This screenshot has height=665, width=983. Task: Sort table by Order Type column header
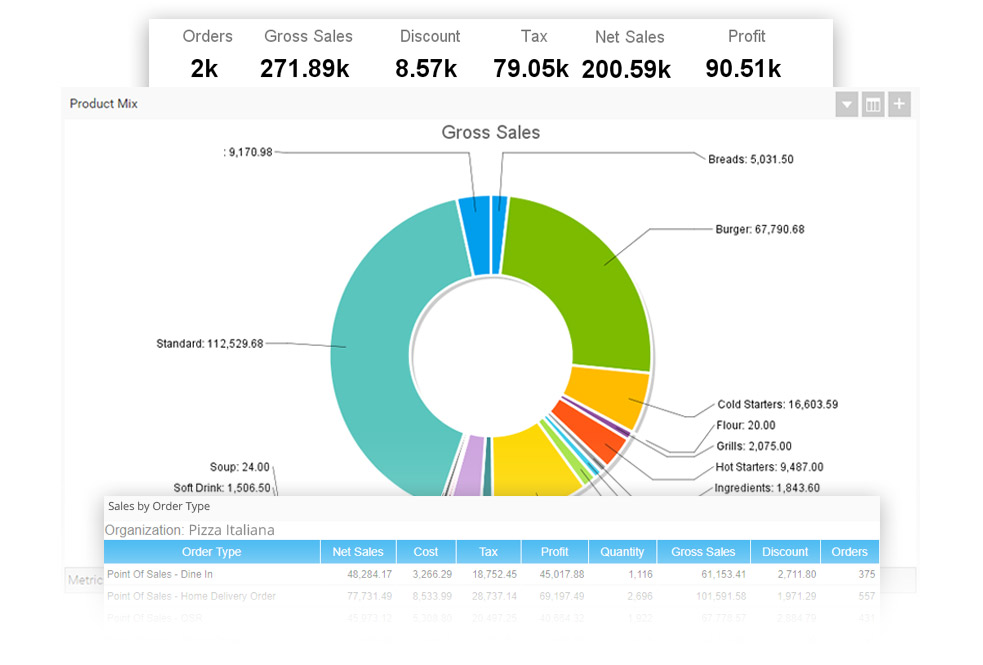point(212,552)
